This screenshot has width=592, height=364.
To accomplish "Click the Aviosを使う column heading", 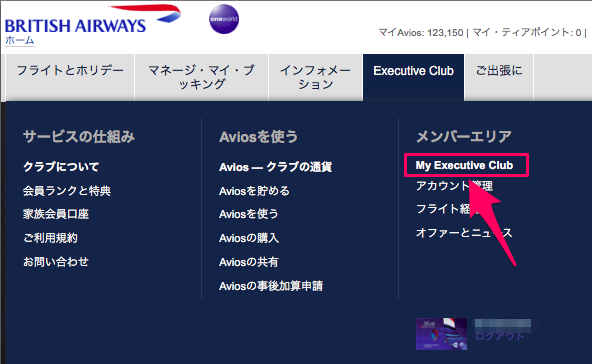I will click(x=259, y=137).
